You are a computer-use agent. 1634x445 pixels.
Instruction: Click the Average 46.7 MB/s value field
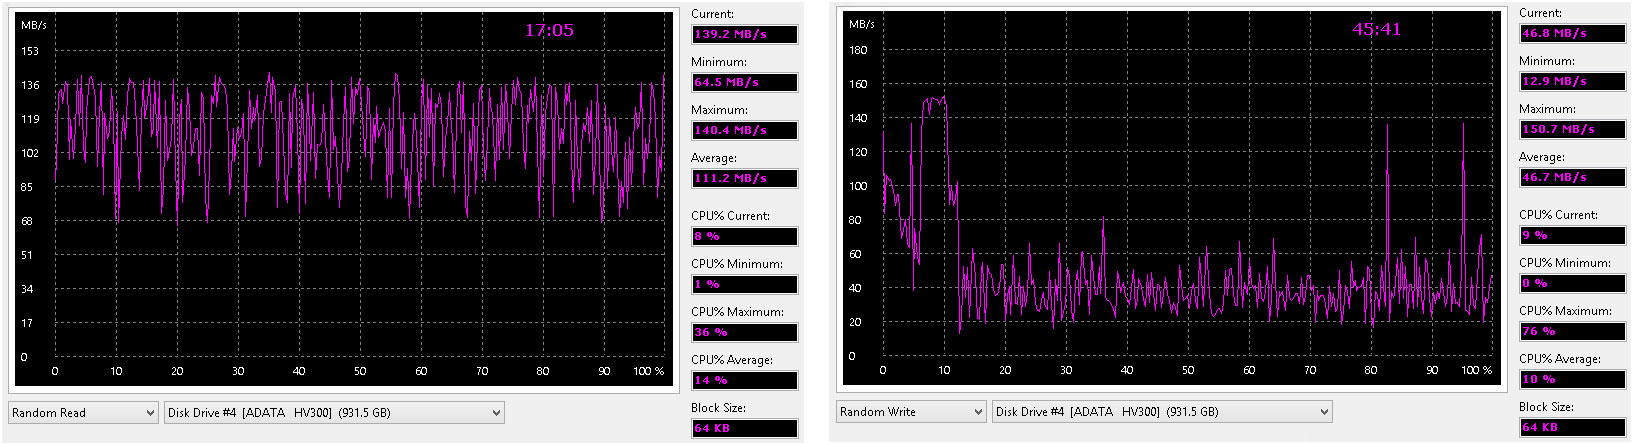[x=1572, y=178]
